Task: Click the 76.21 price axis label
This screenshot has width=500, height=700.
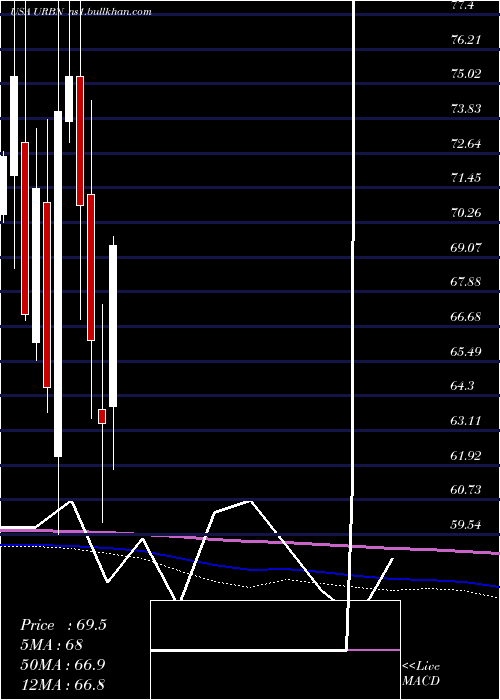Action: [467, 39]
